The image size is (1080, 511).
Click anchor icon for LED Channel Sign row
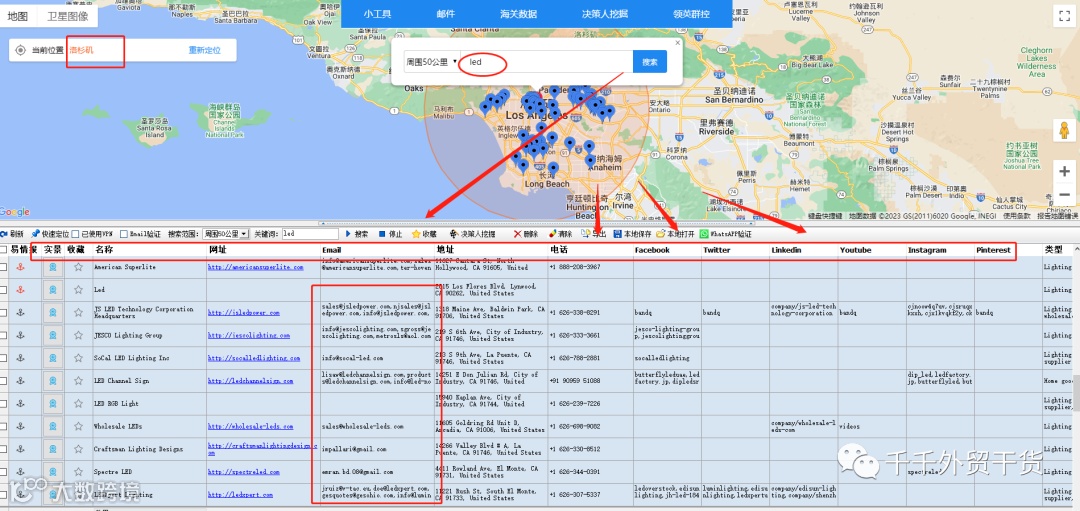click(20, 381)
